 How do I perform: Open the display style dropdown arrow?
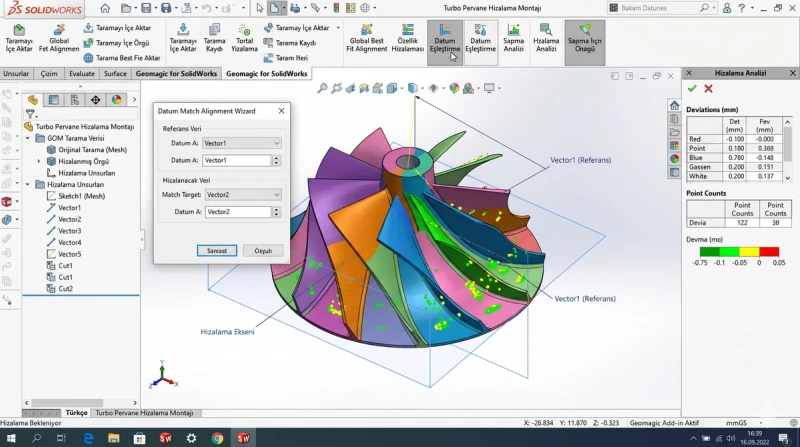(420, 88)
